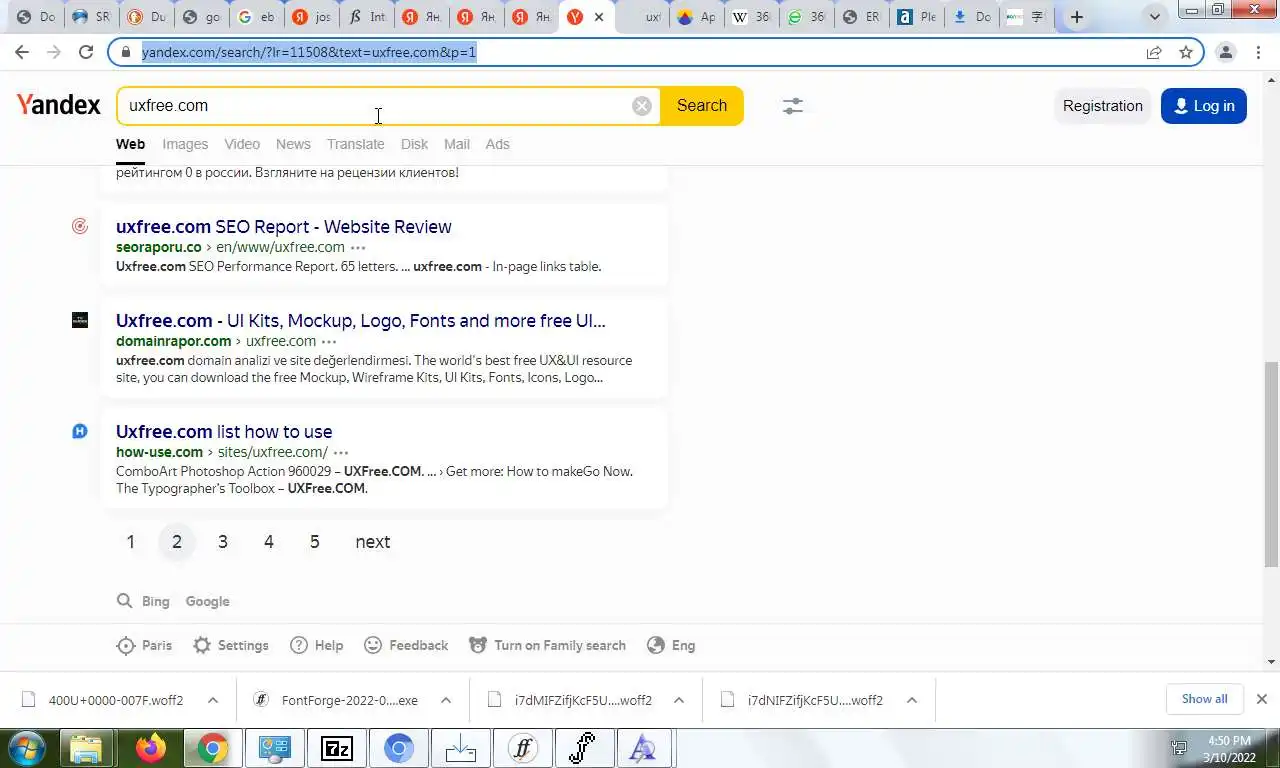This screenshot has width=1280, height=768.
Task: Click the domainrapor.com result favicon
Action: pyautogui.click(x=80, y=320)
